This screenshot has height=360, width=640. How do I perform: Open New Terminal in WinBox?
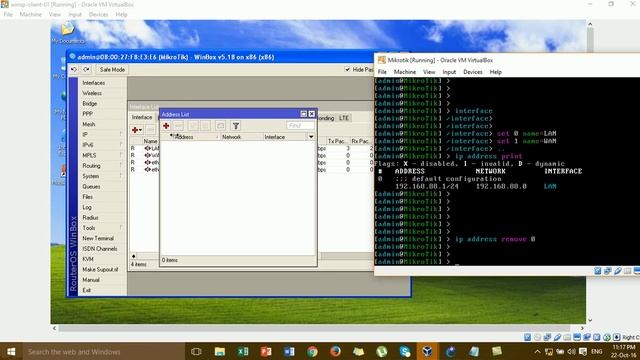click(98, 238)
